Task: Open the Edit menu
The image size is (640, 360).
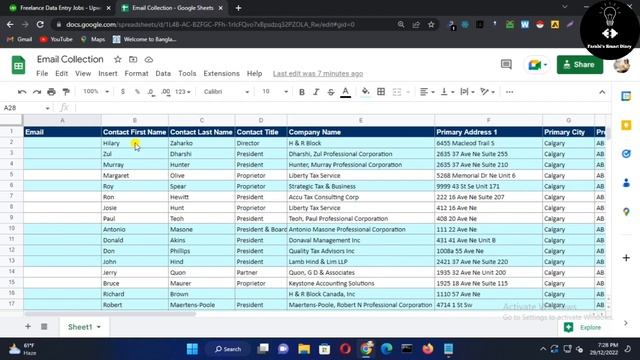Action: (62, 73)
